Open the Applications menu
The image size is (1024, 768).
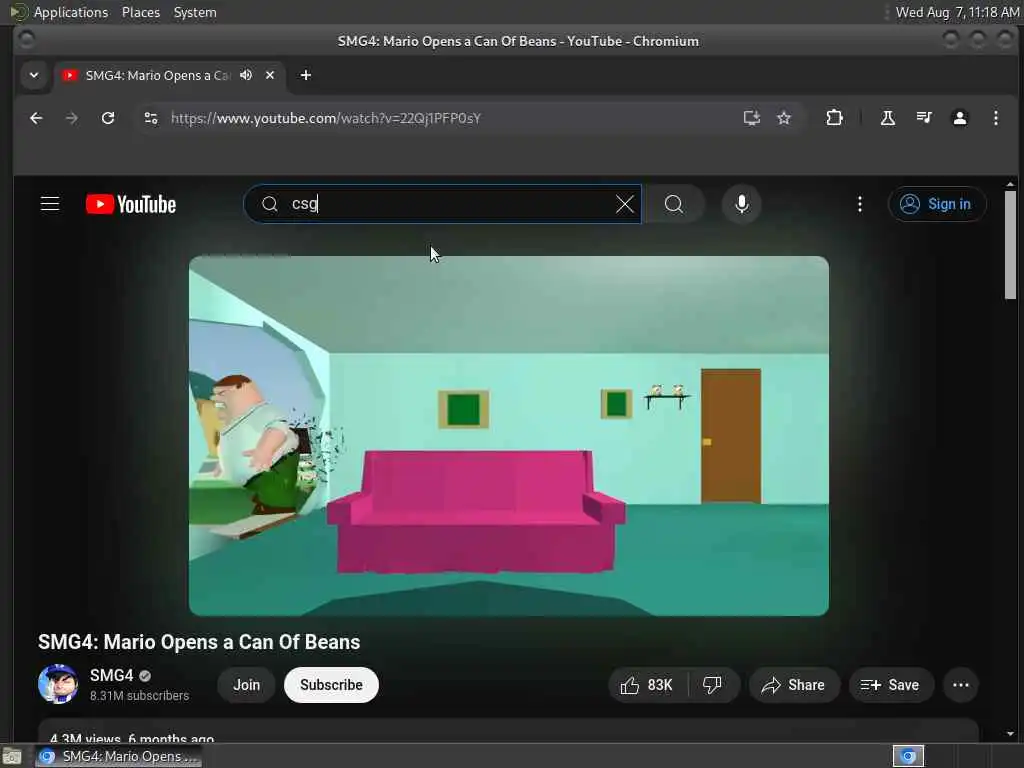71,12
